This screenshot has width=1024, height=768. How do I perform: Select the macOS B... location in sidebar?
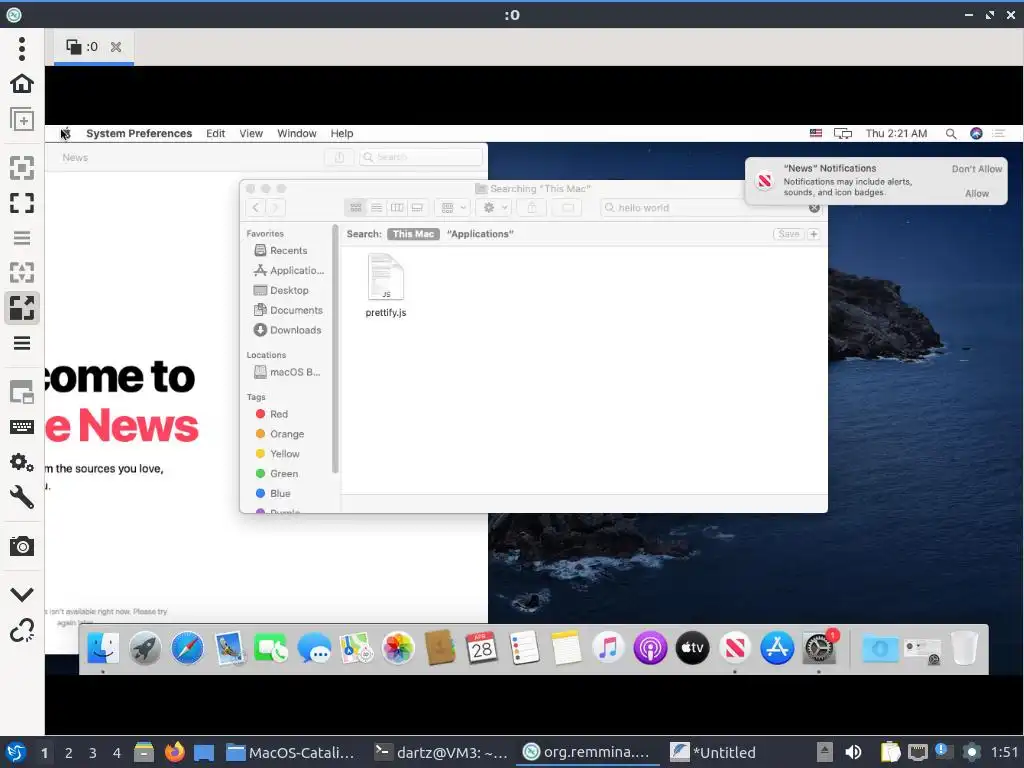[x=287, y=372]
